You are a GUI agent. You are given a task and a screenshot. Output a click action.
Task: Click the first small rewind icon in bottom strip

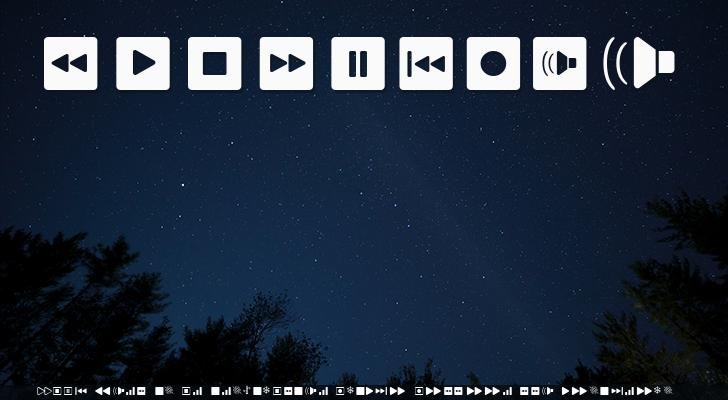tap(102, 390)
